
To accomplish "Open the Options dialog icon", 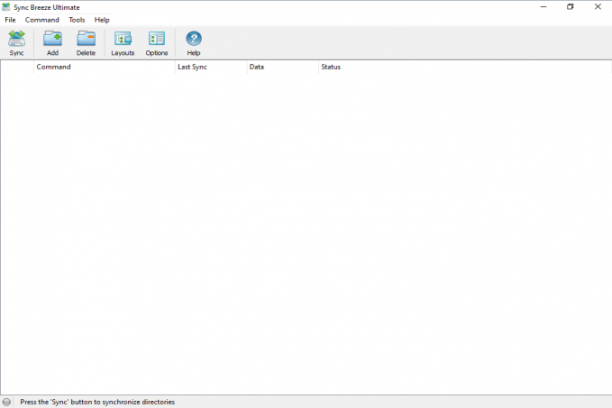I will coord(157,39).
